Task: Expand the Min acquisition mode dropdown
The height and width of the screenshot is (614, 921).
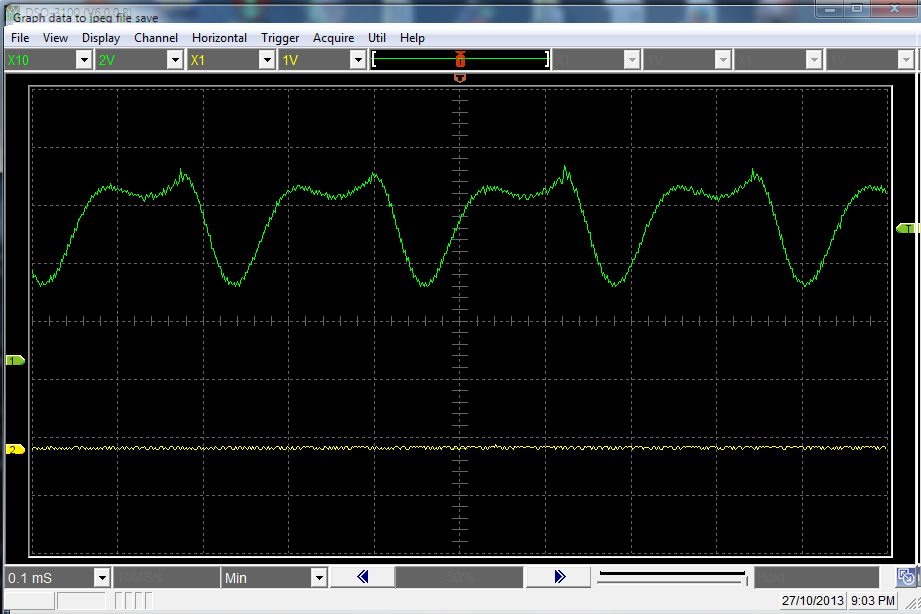Action: click(318, 578)
